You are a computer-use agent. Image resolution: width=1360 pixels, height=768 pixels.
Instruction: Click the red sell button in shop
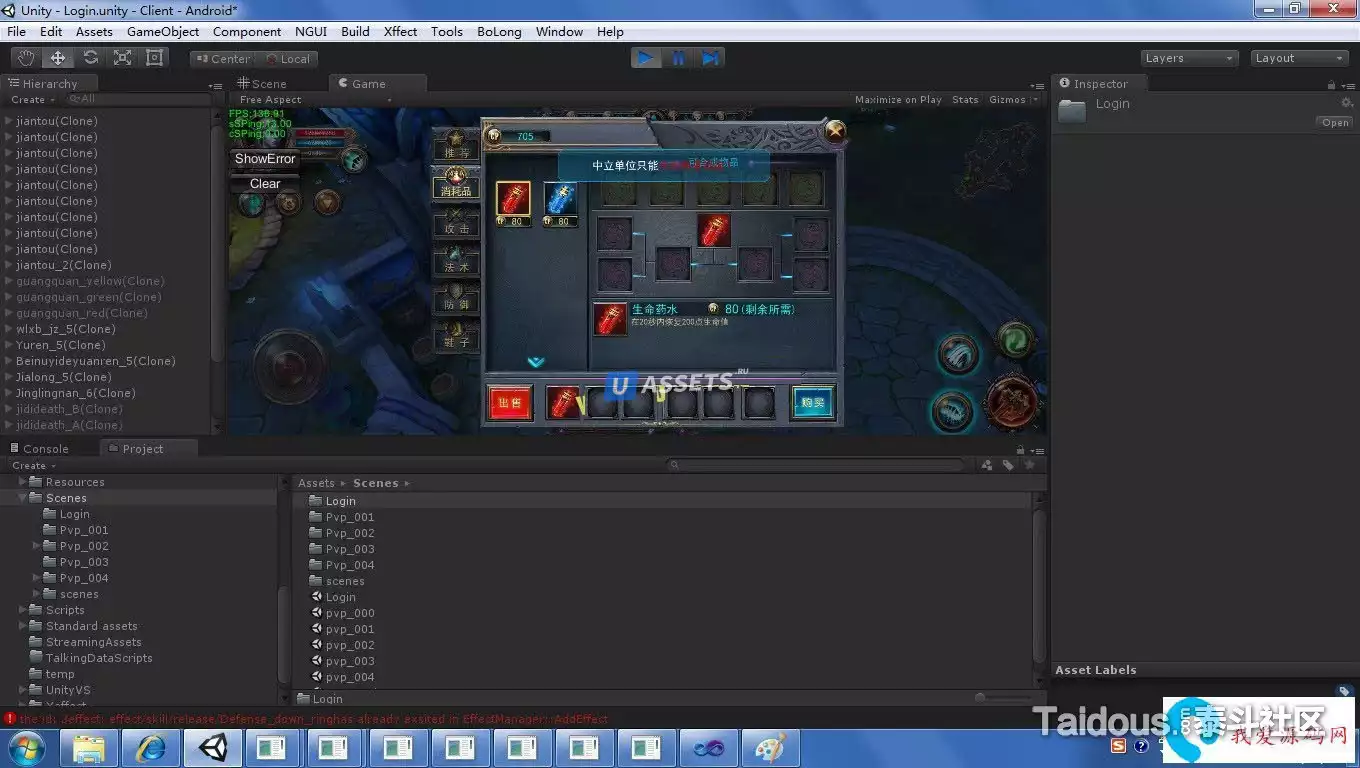509,403
